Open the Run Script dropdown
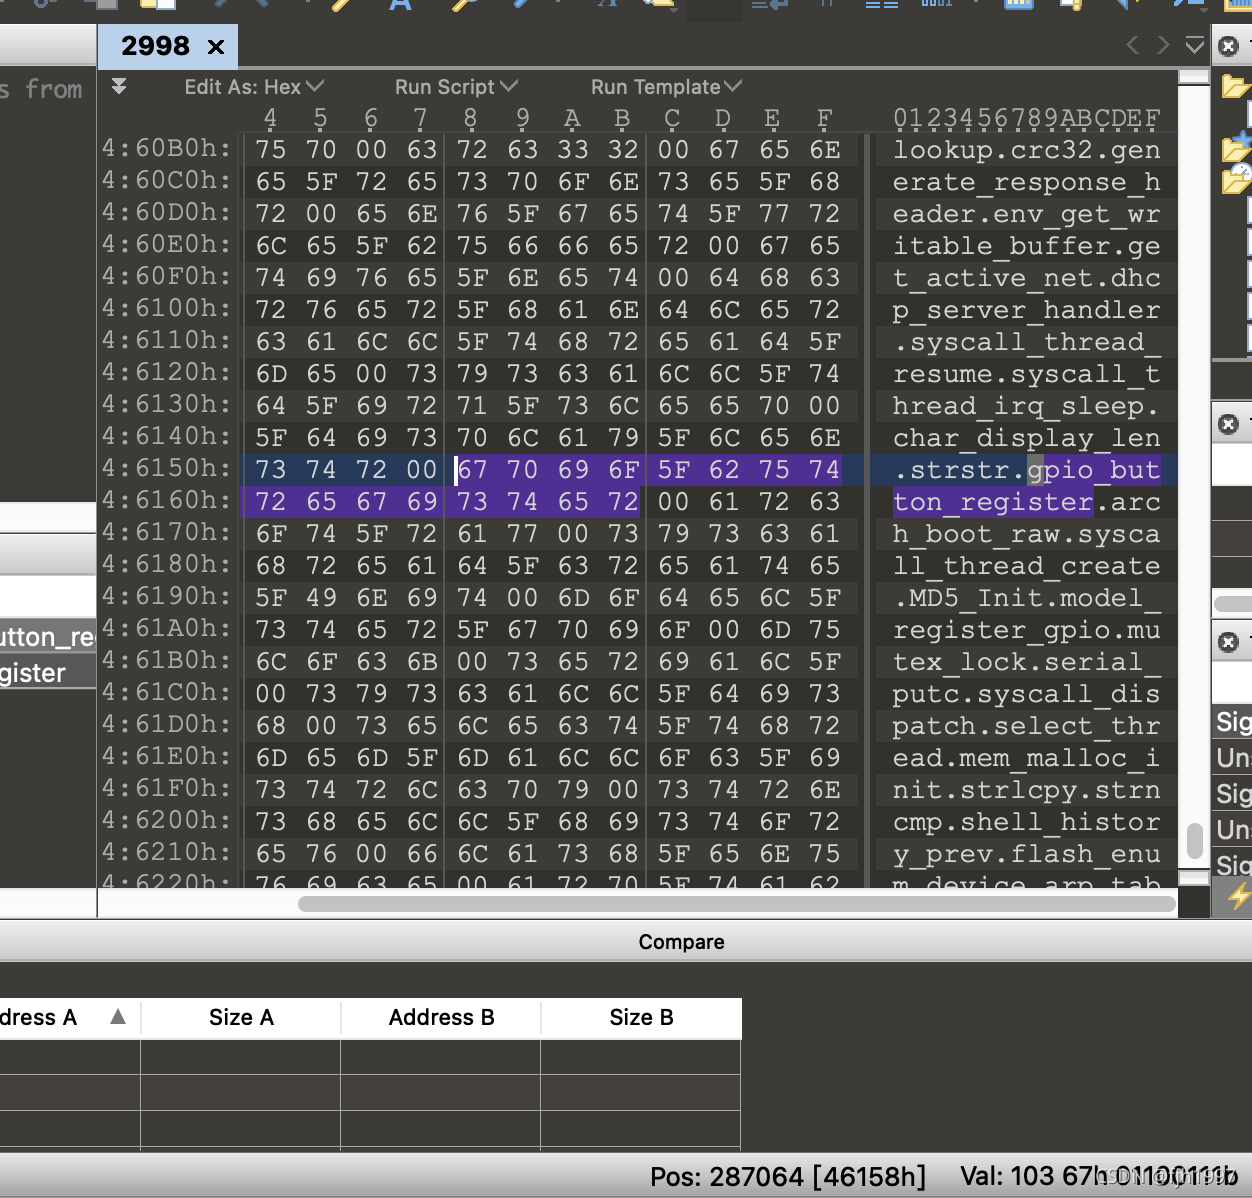 tap(456, 87)
